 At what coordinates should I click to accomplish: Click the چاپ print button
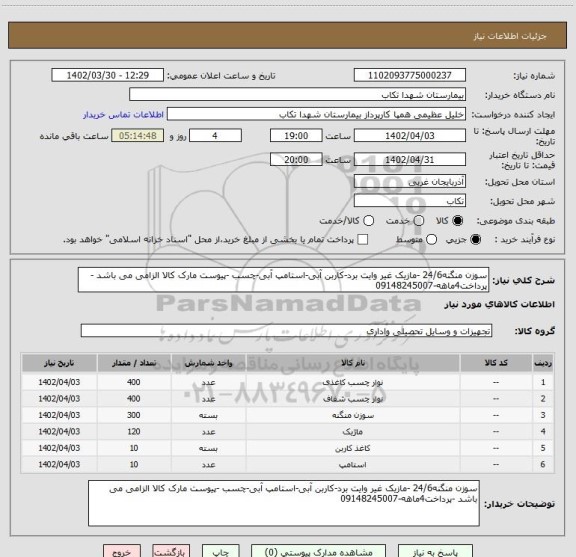pos(220,552)
